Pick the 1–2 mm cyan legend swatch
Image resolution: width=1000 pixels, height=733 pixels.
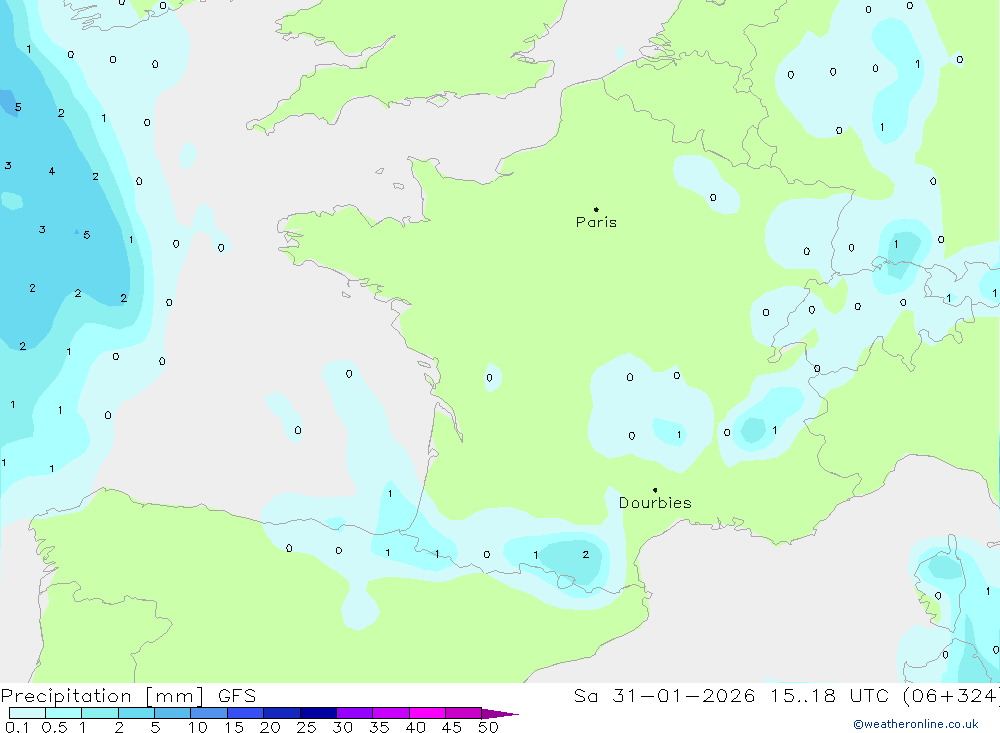click(100, 713)
